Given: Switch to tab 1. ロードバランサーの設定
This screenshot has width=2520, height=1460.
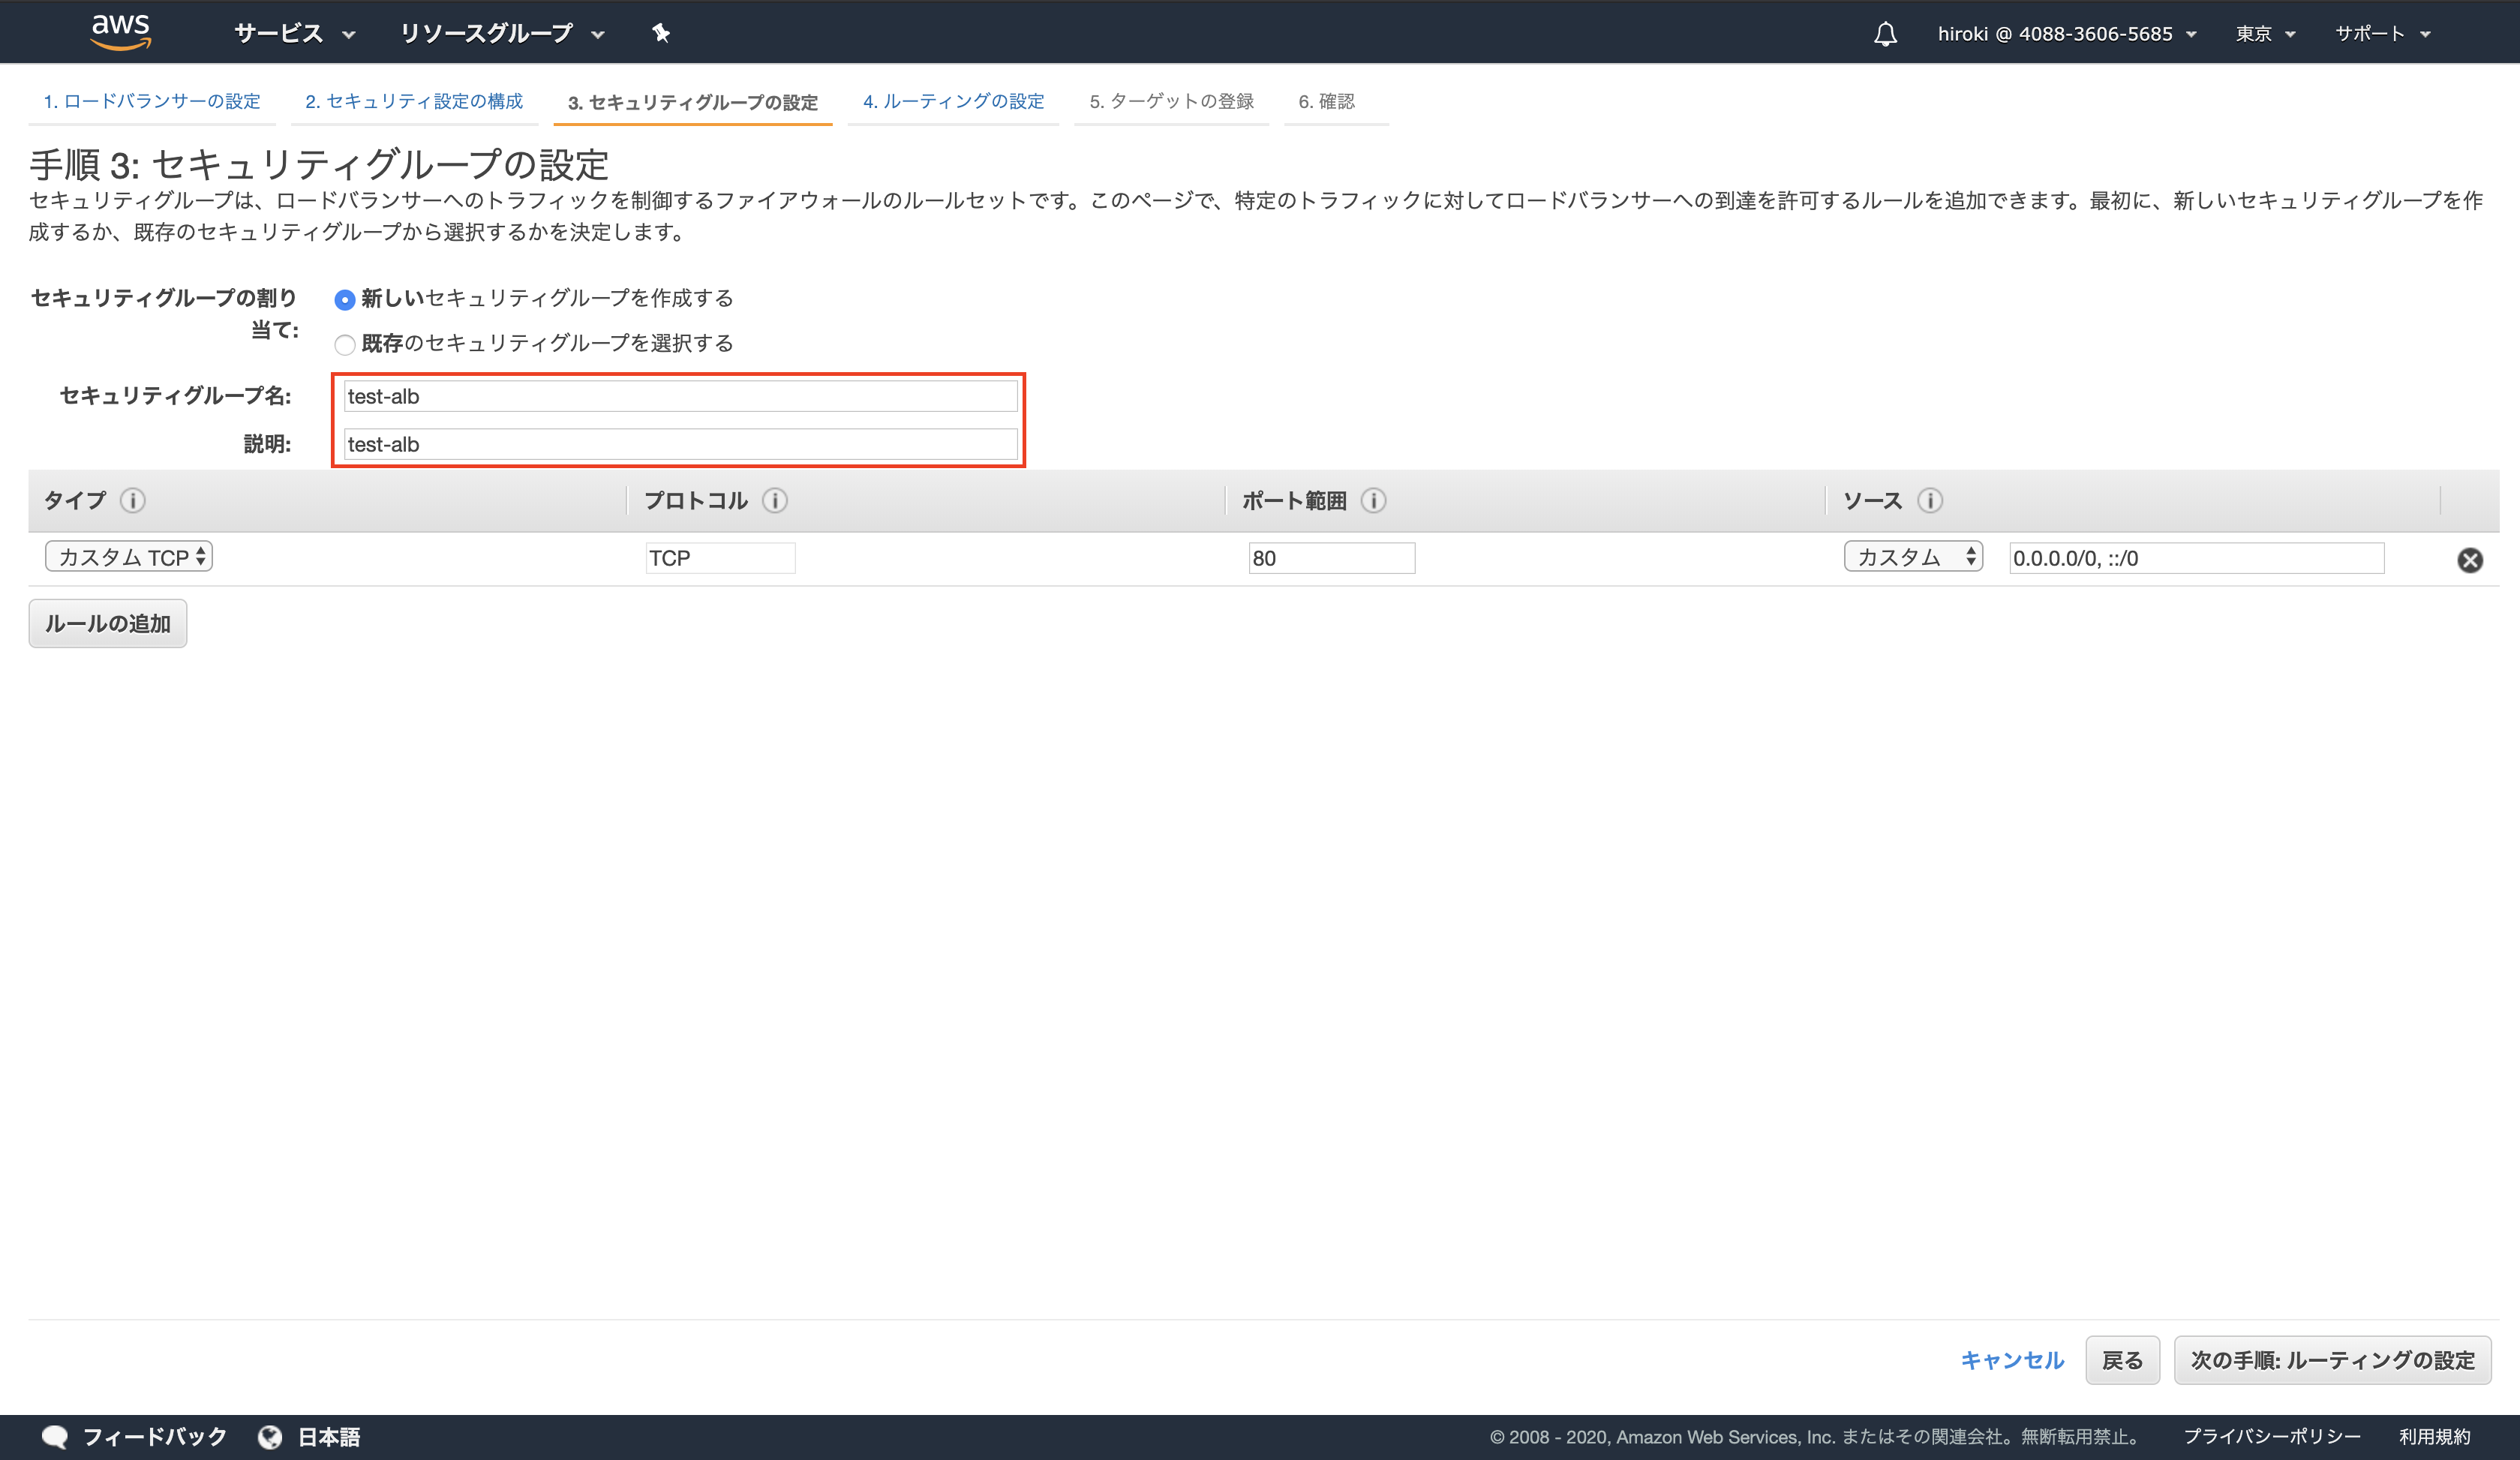Looking at the screenshot, I should pyautogui.click(x=152, y=101).
